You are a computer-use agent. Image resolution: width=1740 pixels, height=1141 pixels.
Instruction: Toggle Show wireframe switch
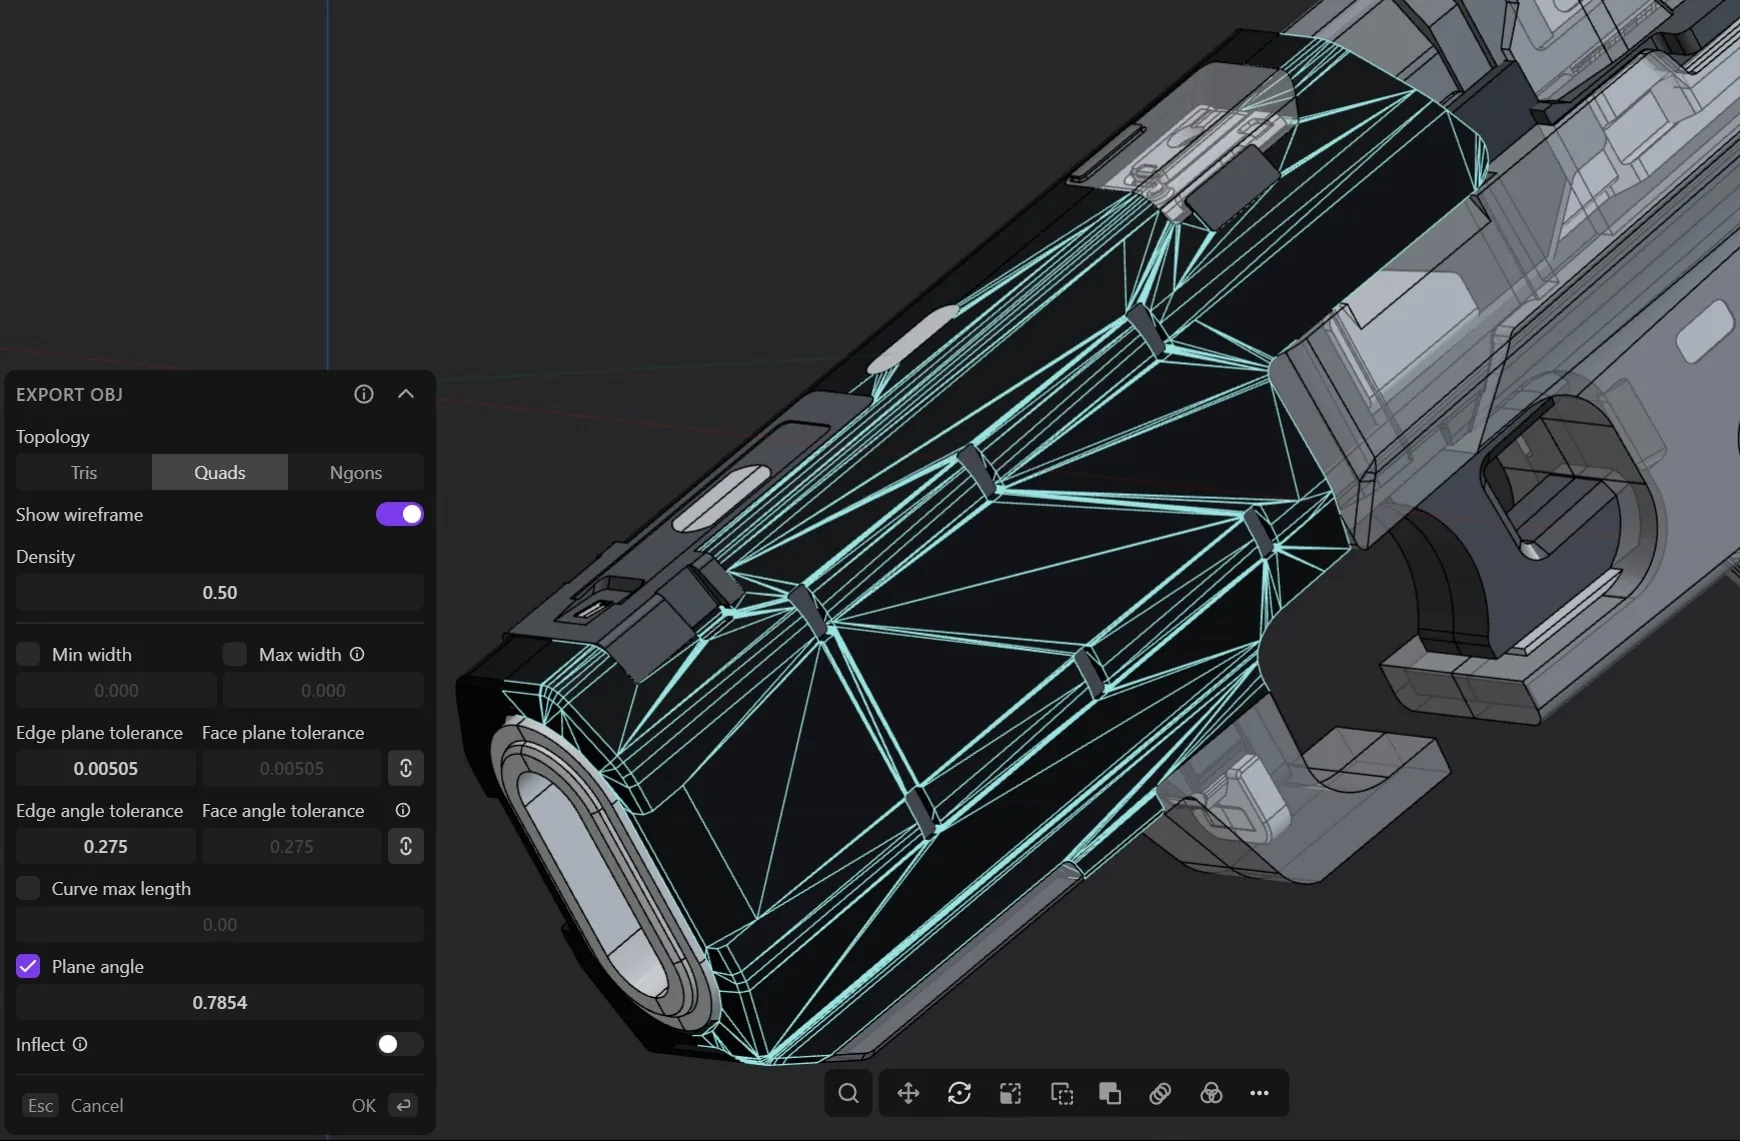click(400, 514)
